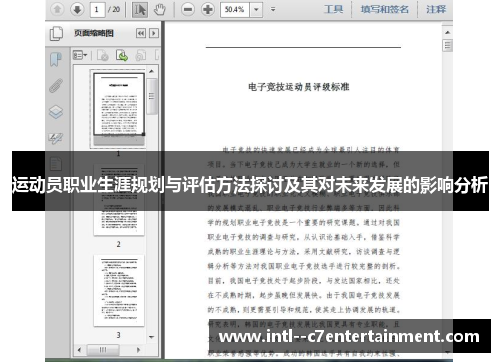The width and height of the screenshot is (500, 362).
Task: Go to the next page with down arrow
Action: pyautogui.click(x=77, y=9)
